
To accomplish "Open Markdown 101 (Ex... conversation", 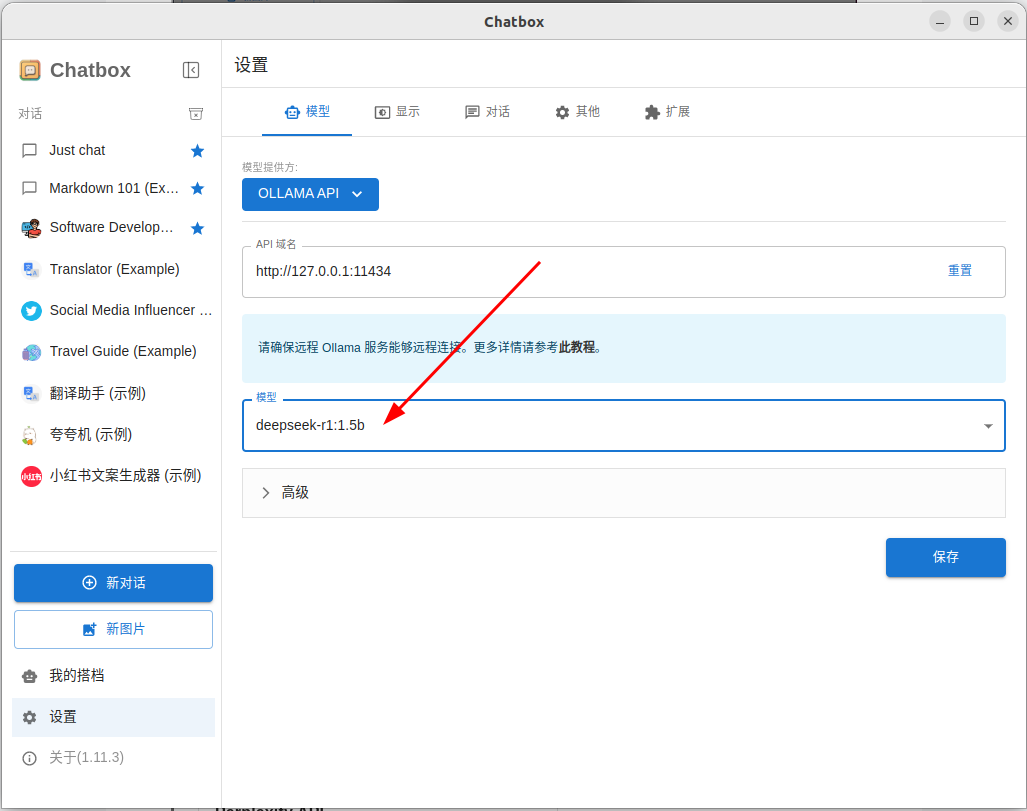I will click(113, 189).
